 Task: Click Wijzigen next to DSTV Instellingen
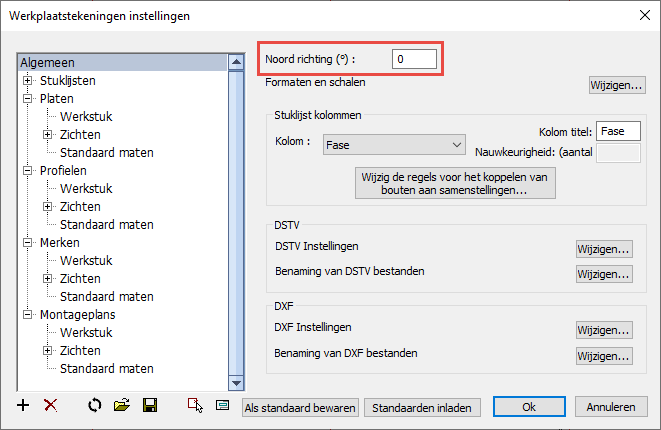(604, 249)
